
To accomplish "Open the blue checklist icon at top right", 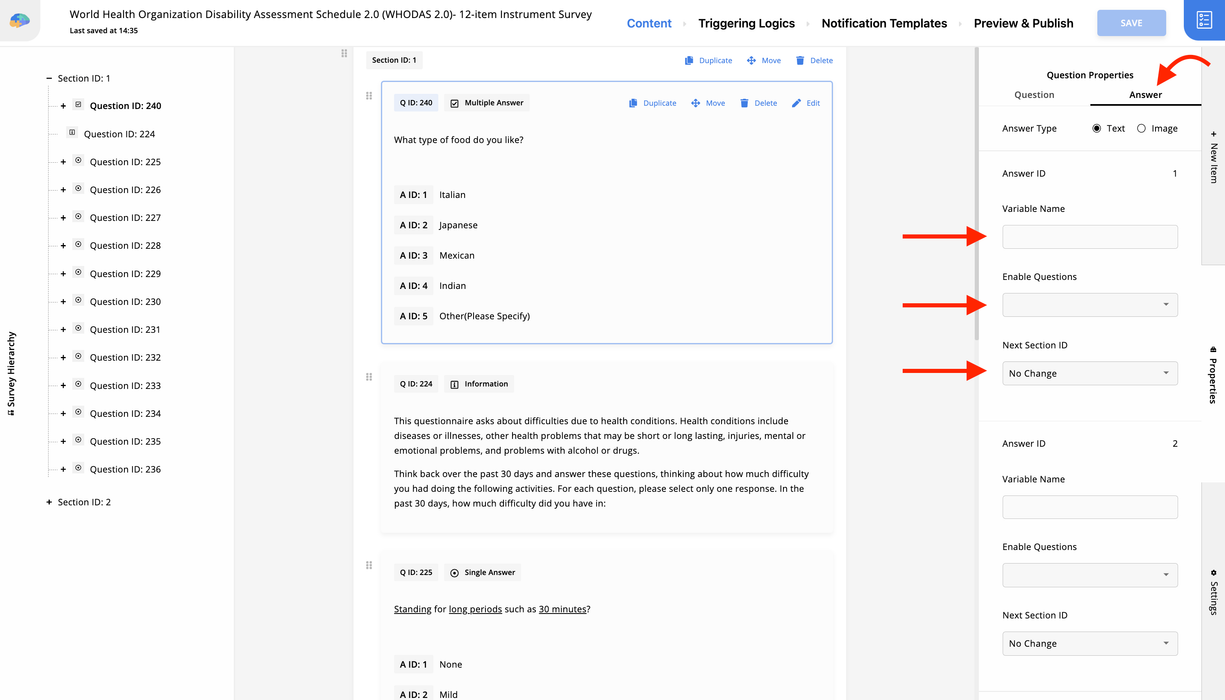I will [1204, 21].
